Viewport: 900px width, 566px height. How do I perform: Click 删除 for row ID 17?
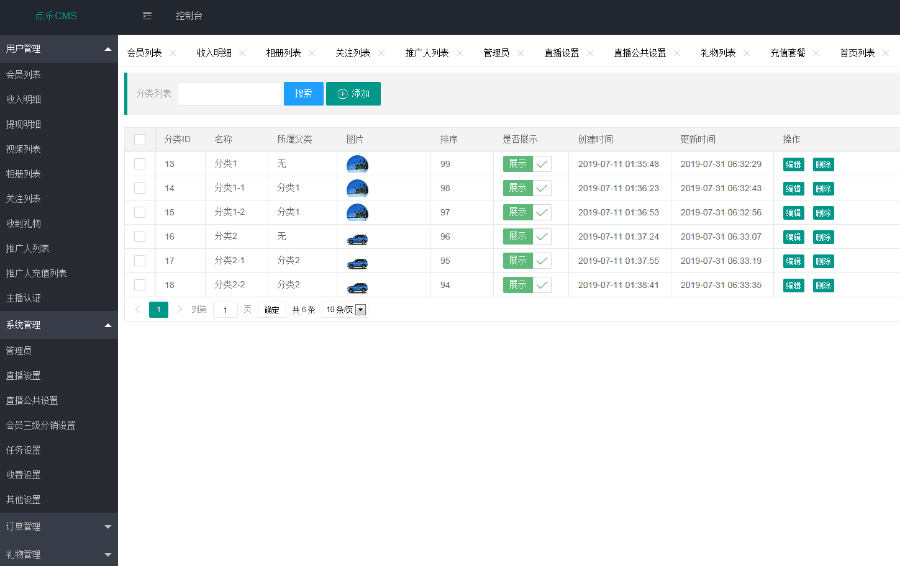coord(823,261)
